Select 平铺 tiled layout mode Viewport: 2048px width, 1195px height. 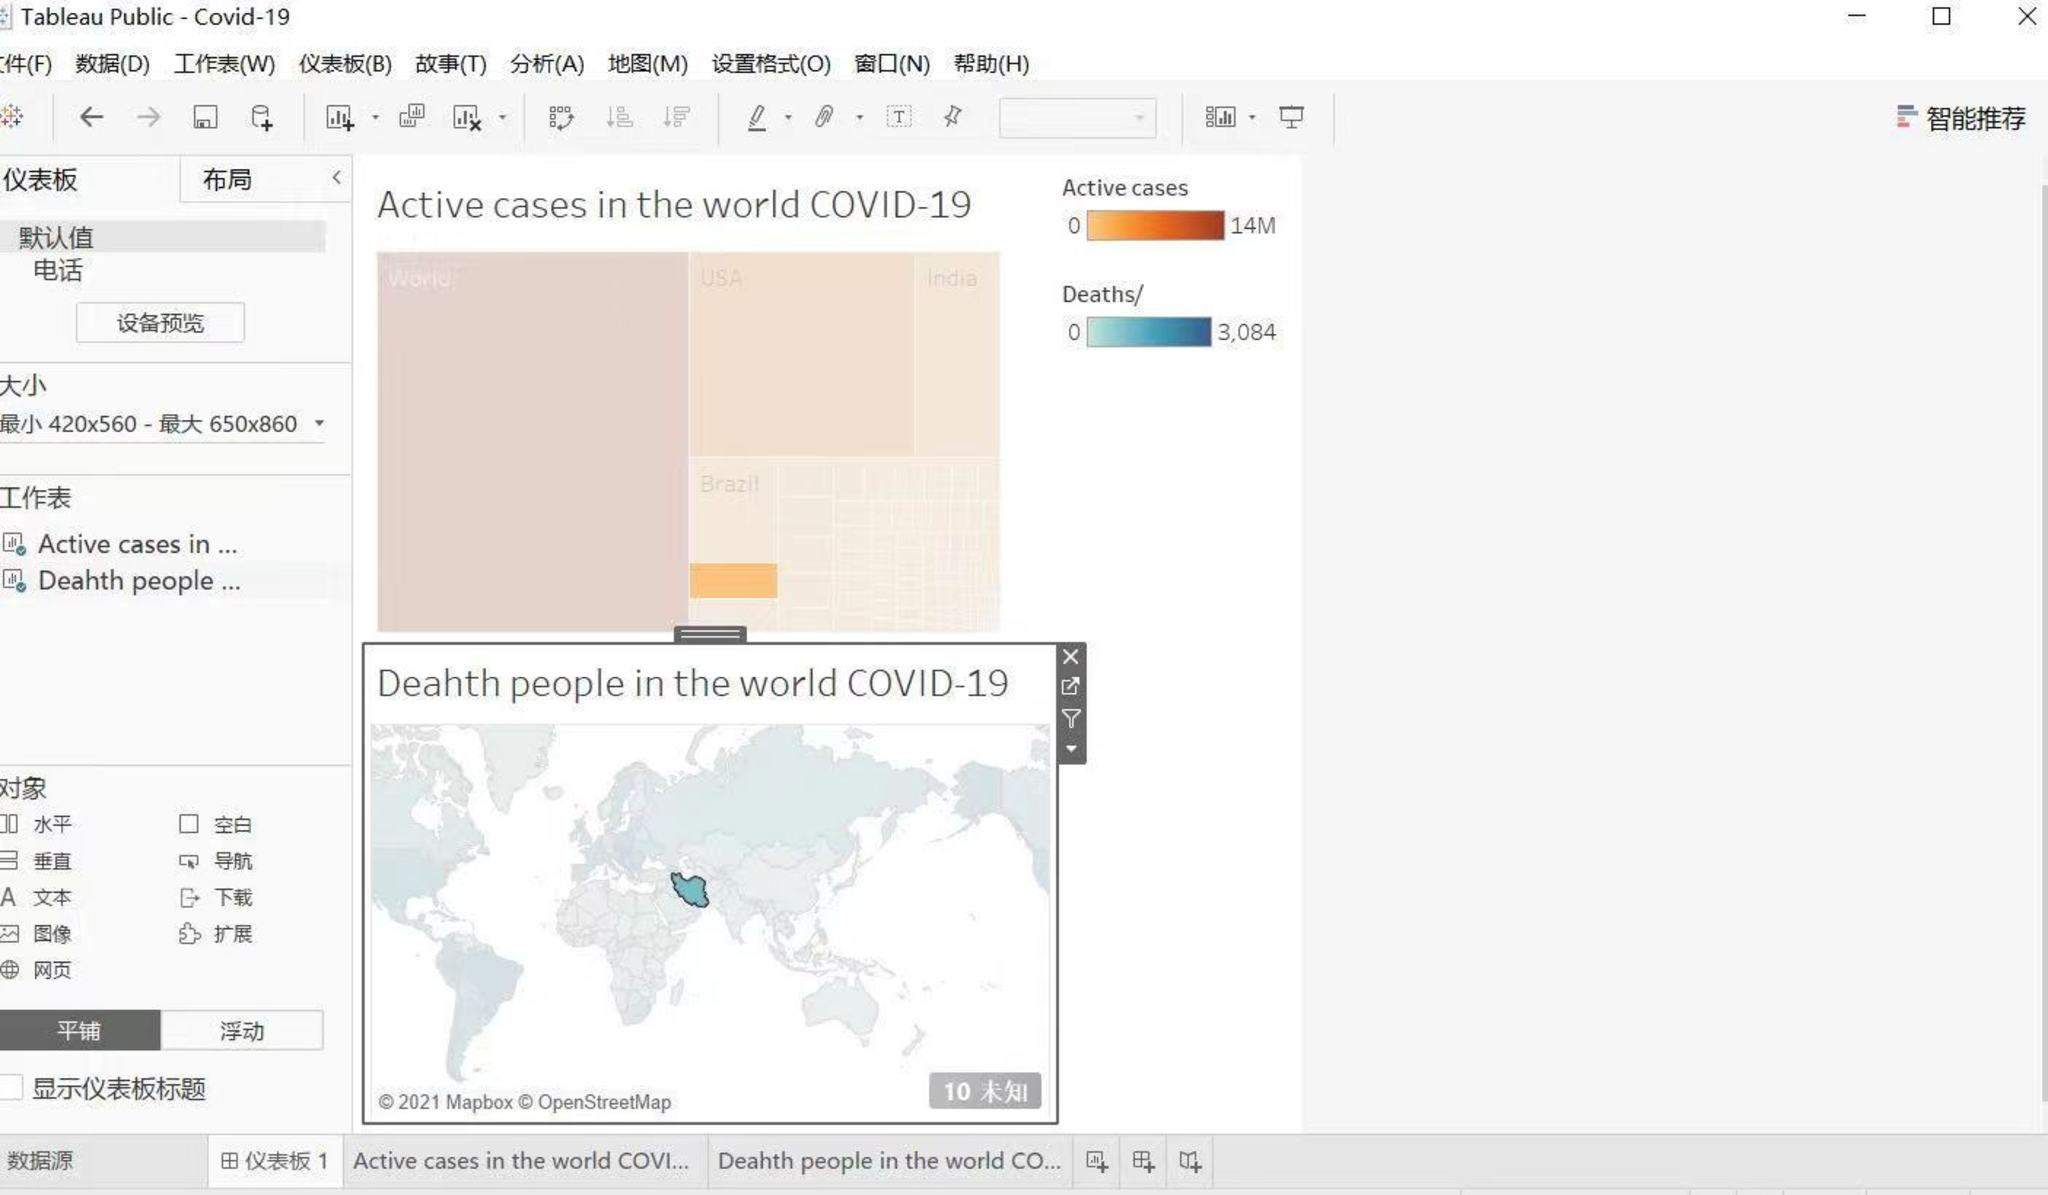[x=79, y=1031]
